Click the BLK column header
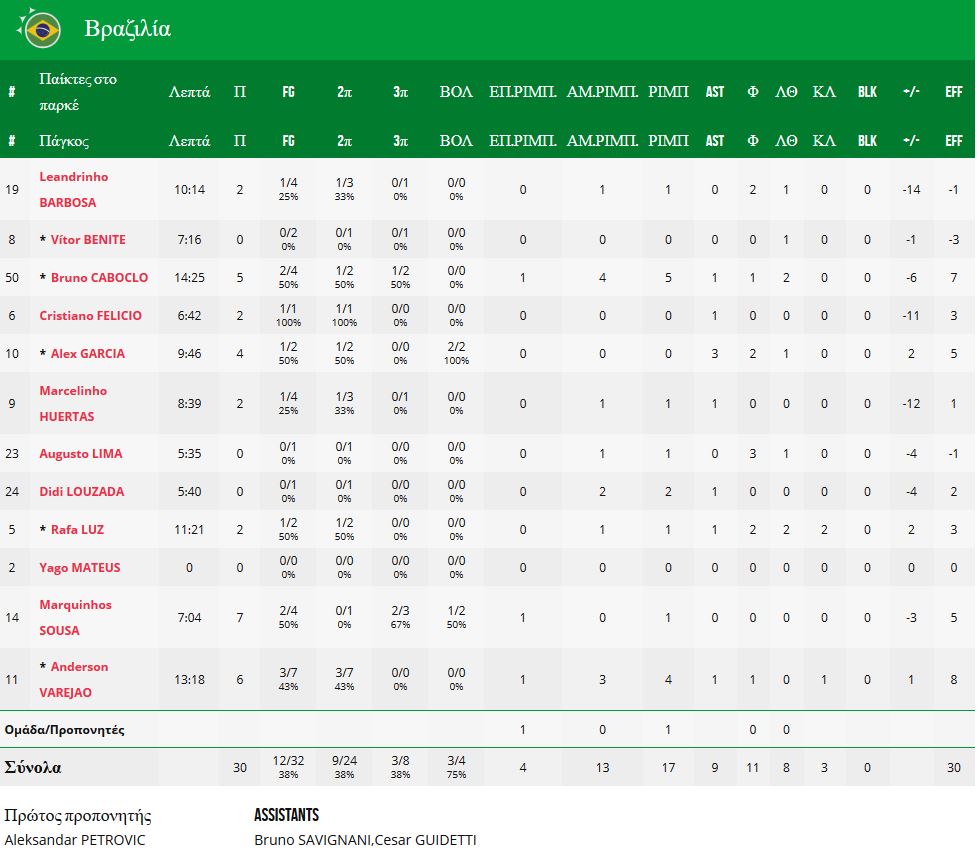 point(867,91)
